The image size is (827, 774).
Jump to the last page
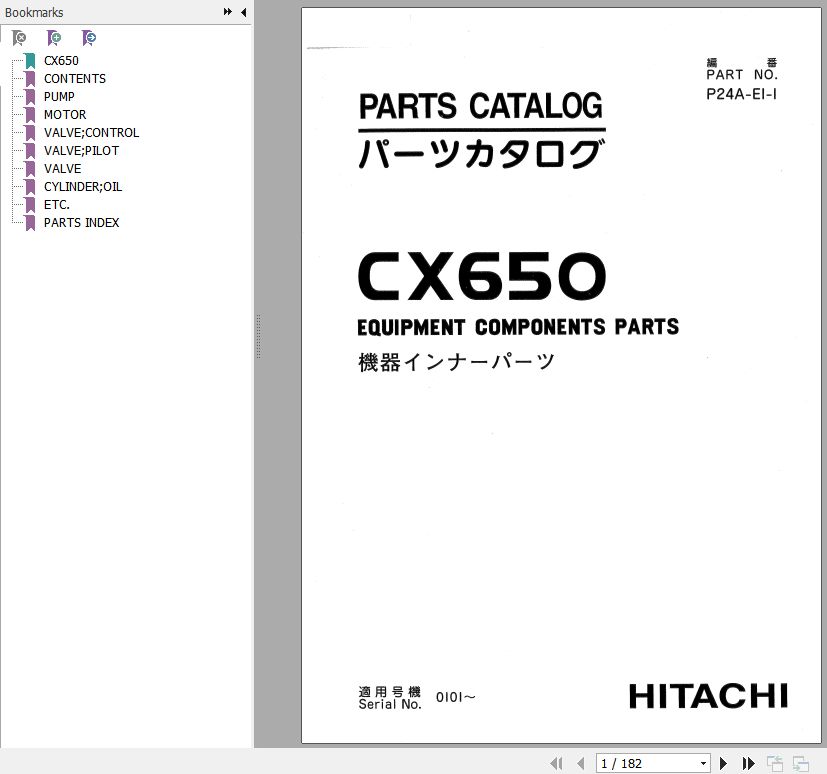pos(748,763)
